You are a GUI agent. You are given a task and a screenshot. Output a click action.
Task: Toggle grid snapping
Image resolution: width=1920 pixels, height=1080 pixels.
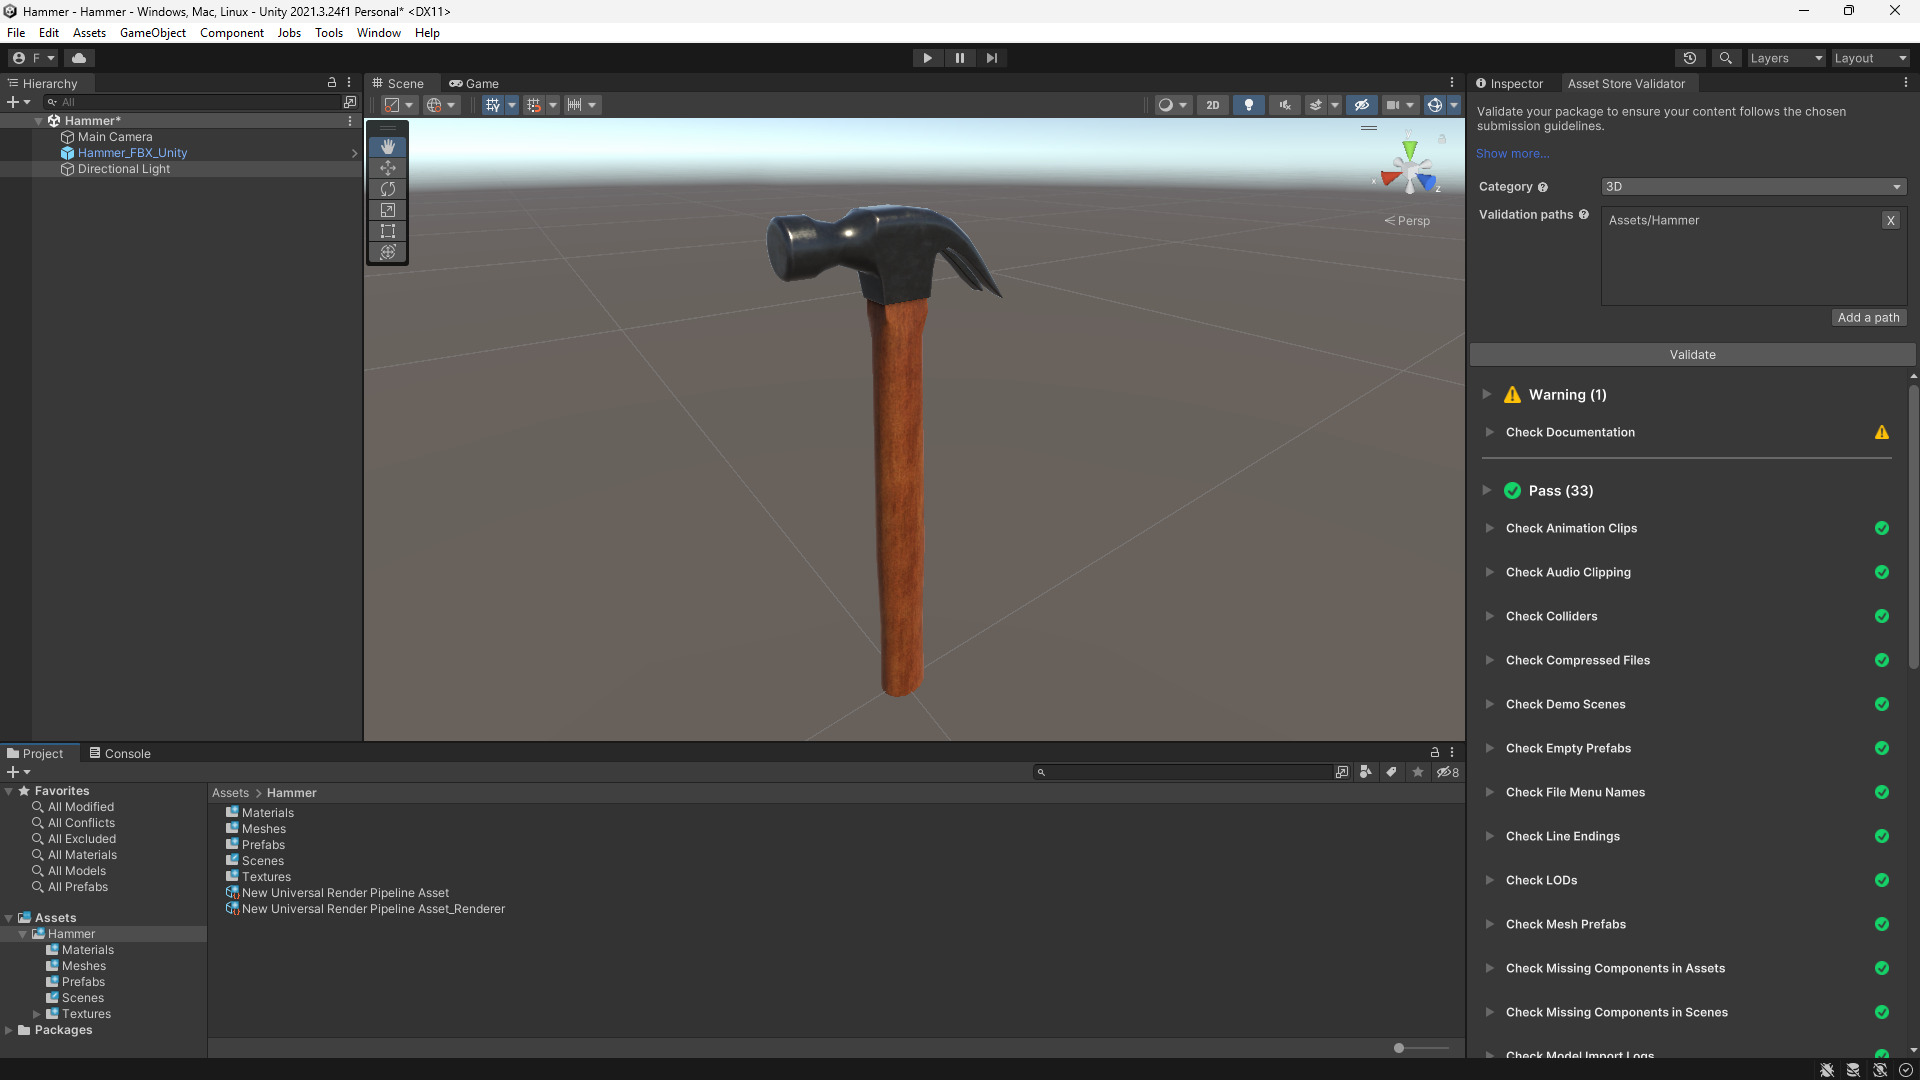(534, 105)
